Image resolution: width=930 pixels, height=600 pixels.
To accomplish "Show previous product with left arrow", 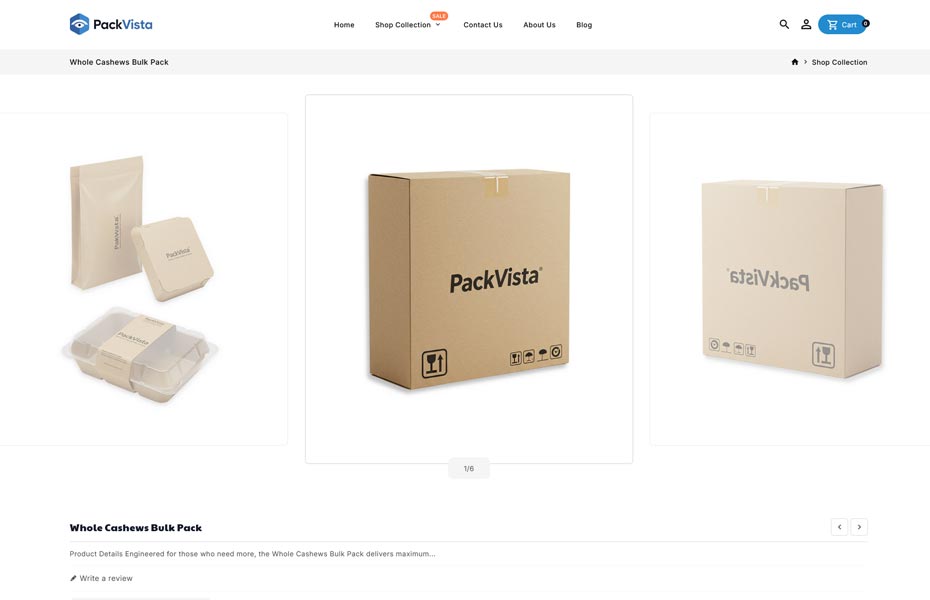I will coord(839,527).
